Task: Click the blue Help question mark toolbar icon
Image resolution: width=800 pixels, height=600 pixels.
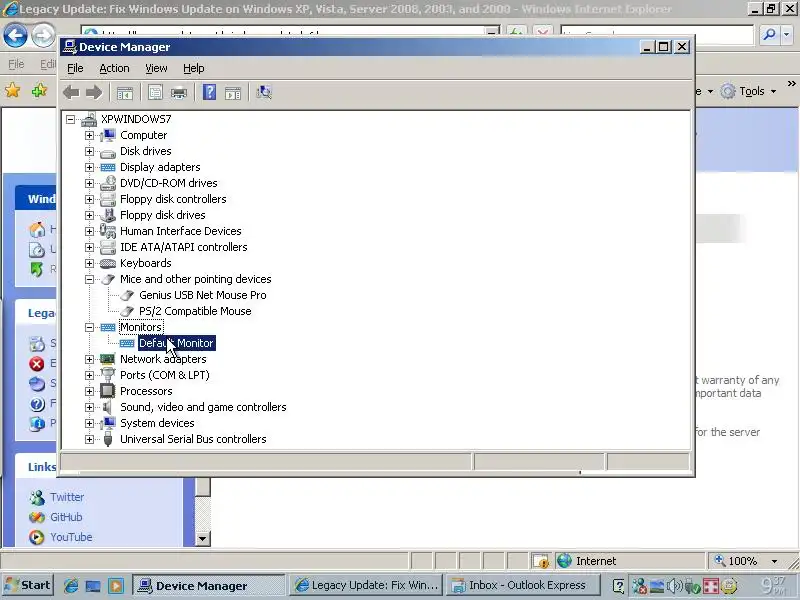Action: (x=209, y=93)
